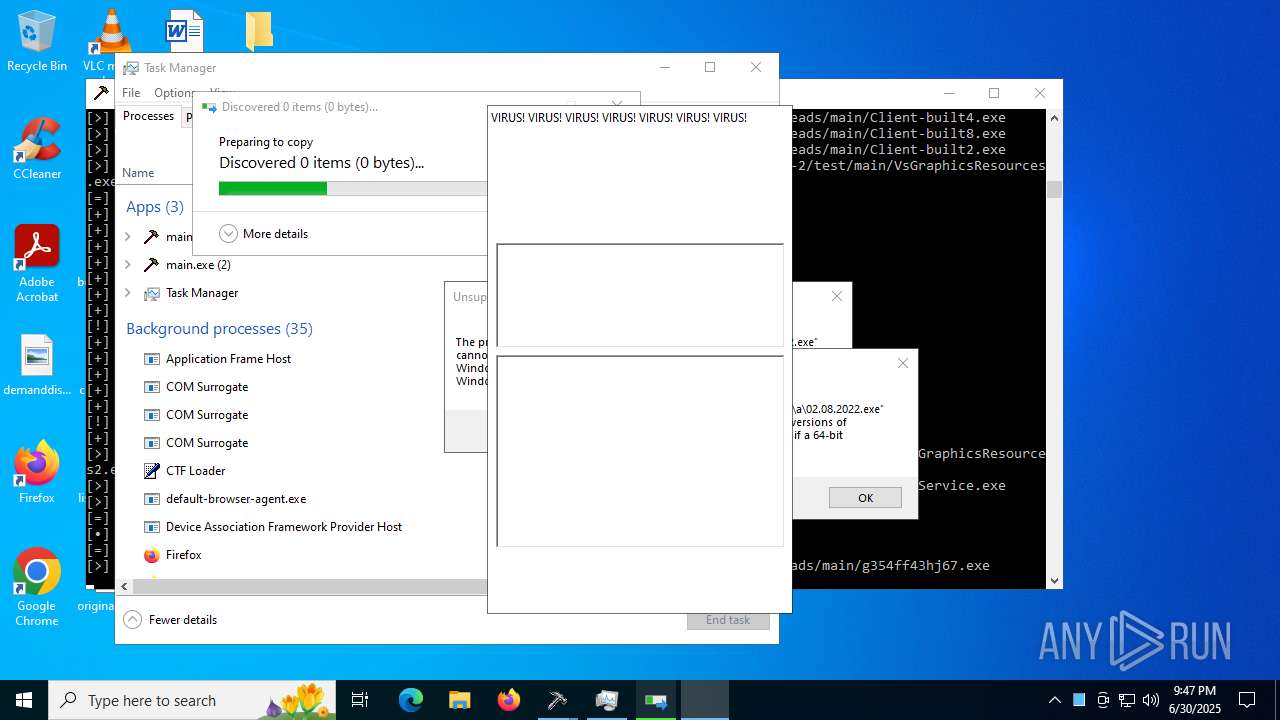Maximize the Task Manager window

pos(710,67)
